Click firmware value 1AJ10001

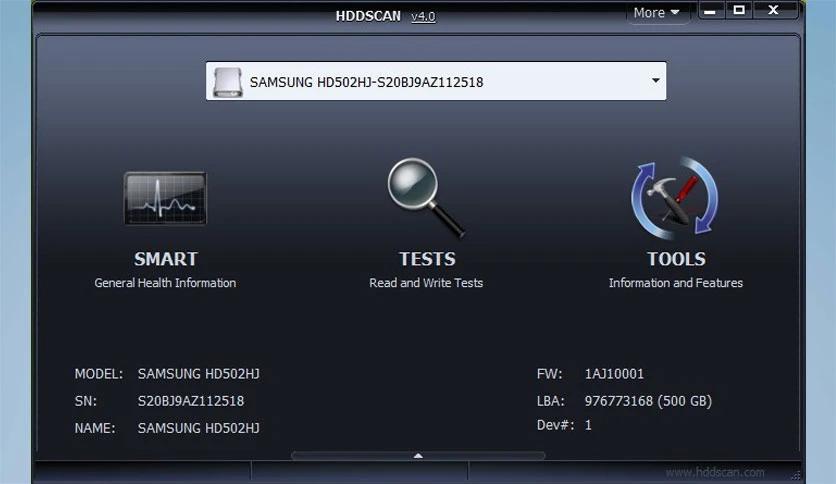tap(614, 374)
